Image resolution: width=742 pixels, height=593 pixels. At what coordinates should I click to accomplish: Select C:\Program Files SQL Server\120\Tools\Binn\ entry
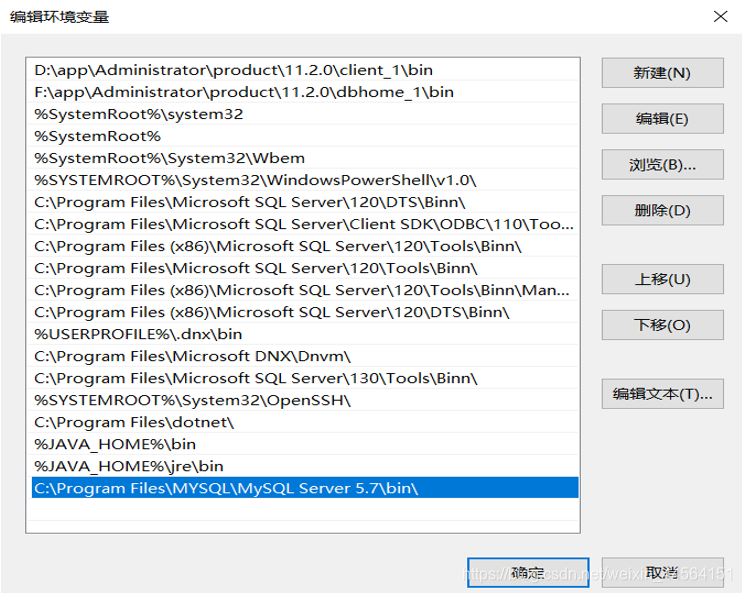pos(305,268)
